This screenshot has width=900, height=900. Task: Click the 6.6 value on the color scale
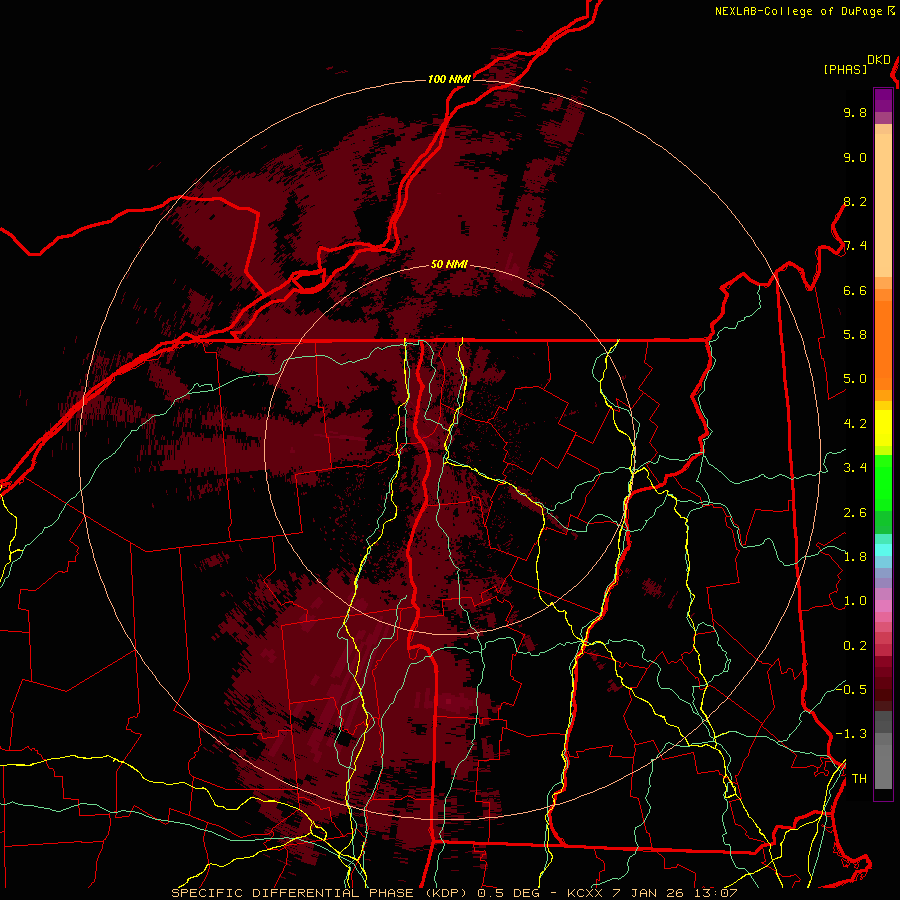pyautogui.click(x=855, y=291)
